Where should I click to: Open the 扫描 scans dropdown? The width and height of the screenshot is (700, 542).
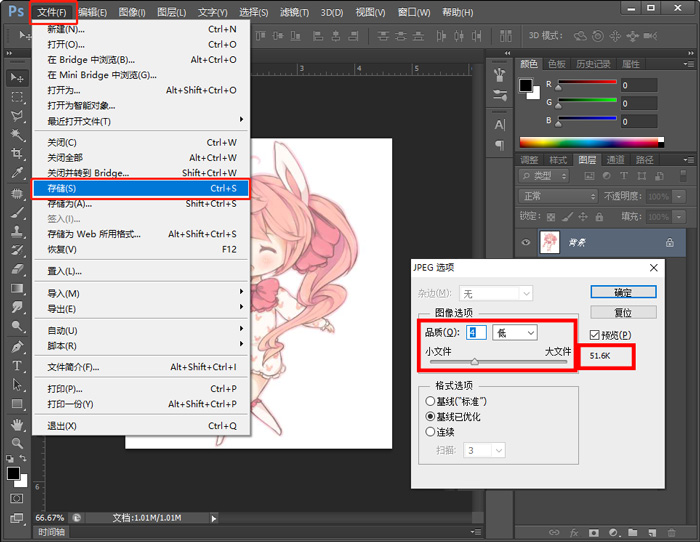(484, 450)
